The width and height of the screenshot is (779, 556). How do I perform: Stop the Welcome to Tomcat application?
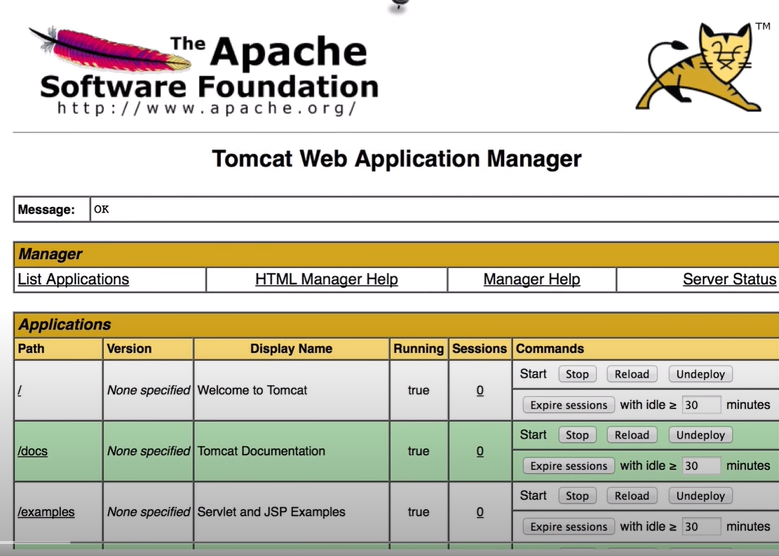tap(577, 374)
